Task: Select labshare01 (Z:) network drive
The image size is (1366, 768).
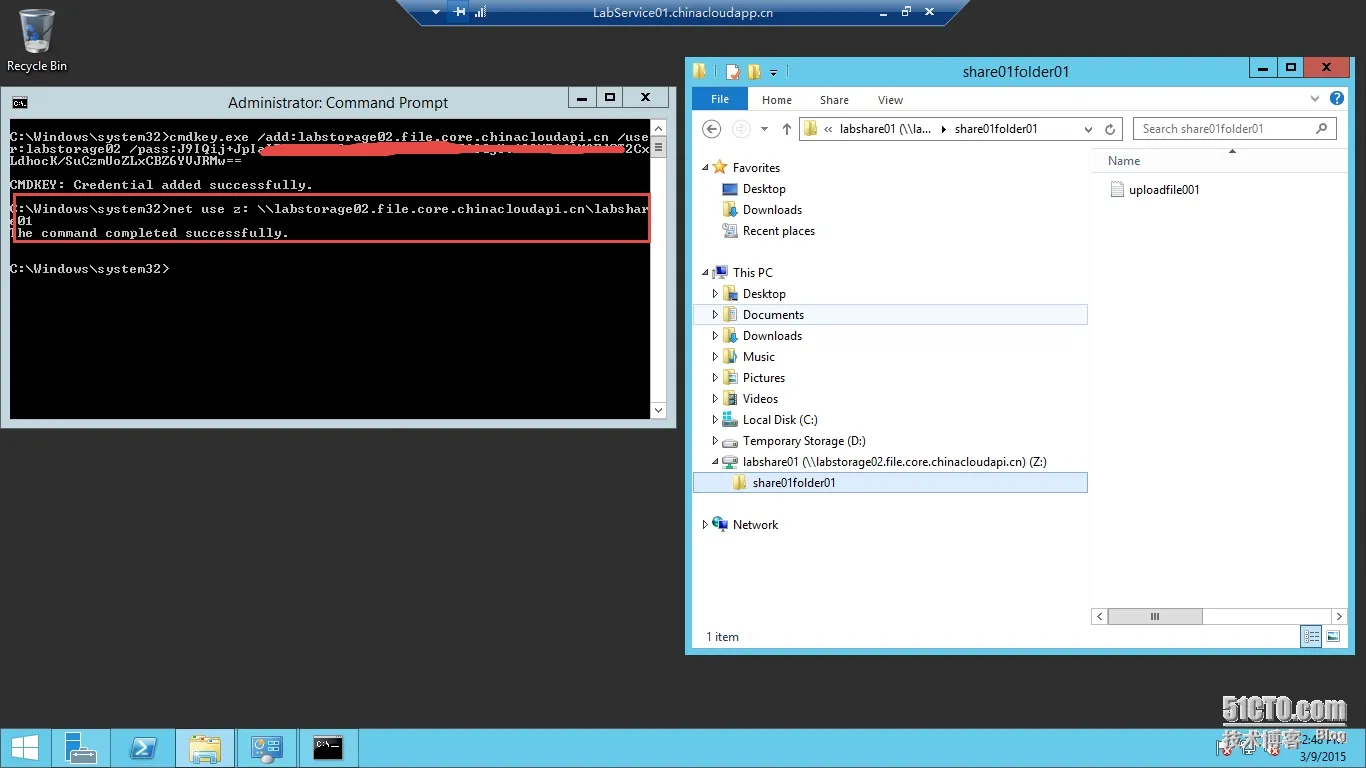Action: (894, 462)
